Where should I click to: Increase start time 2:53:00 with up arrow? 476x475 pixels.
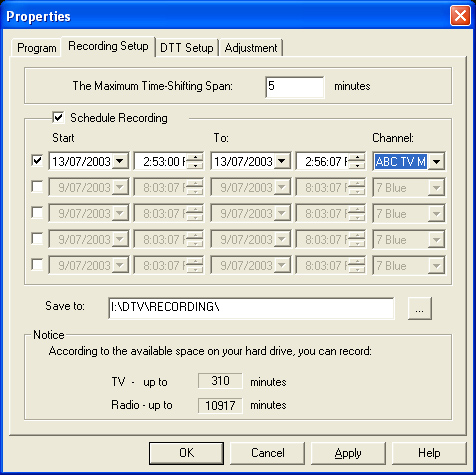click(195, 158)
